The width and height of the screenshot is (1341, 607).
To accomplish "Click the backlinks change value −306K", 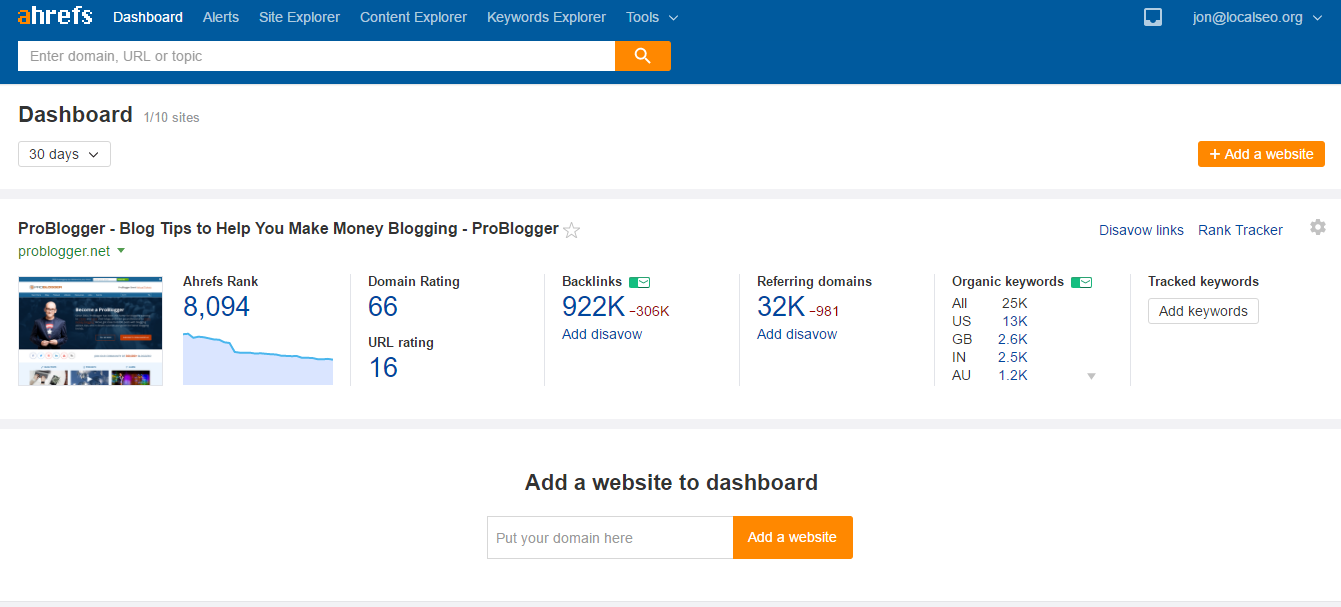I will tap(649, 311).
